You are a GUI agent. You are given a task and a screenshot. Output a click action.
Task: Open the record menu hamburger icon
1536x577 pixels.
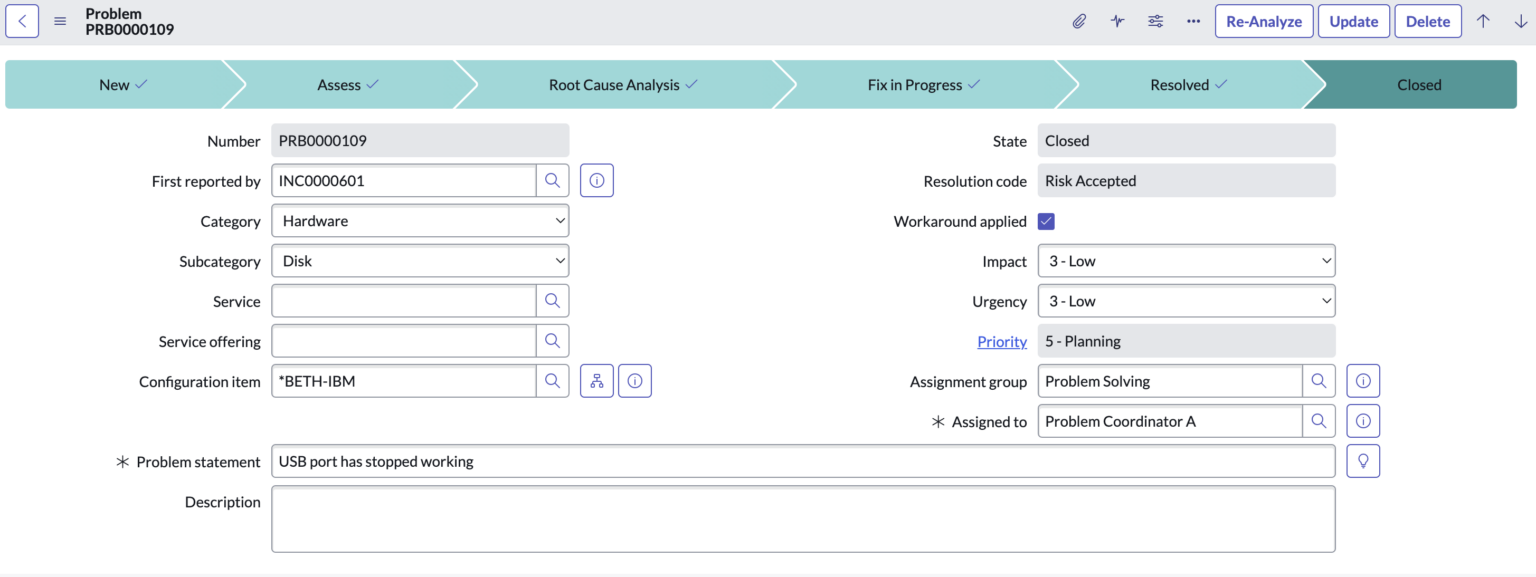coord(59,20)
